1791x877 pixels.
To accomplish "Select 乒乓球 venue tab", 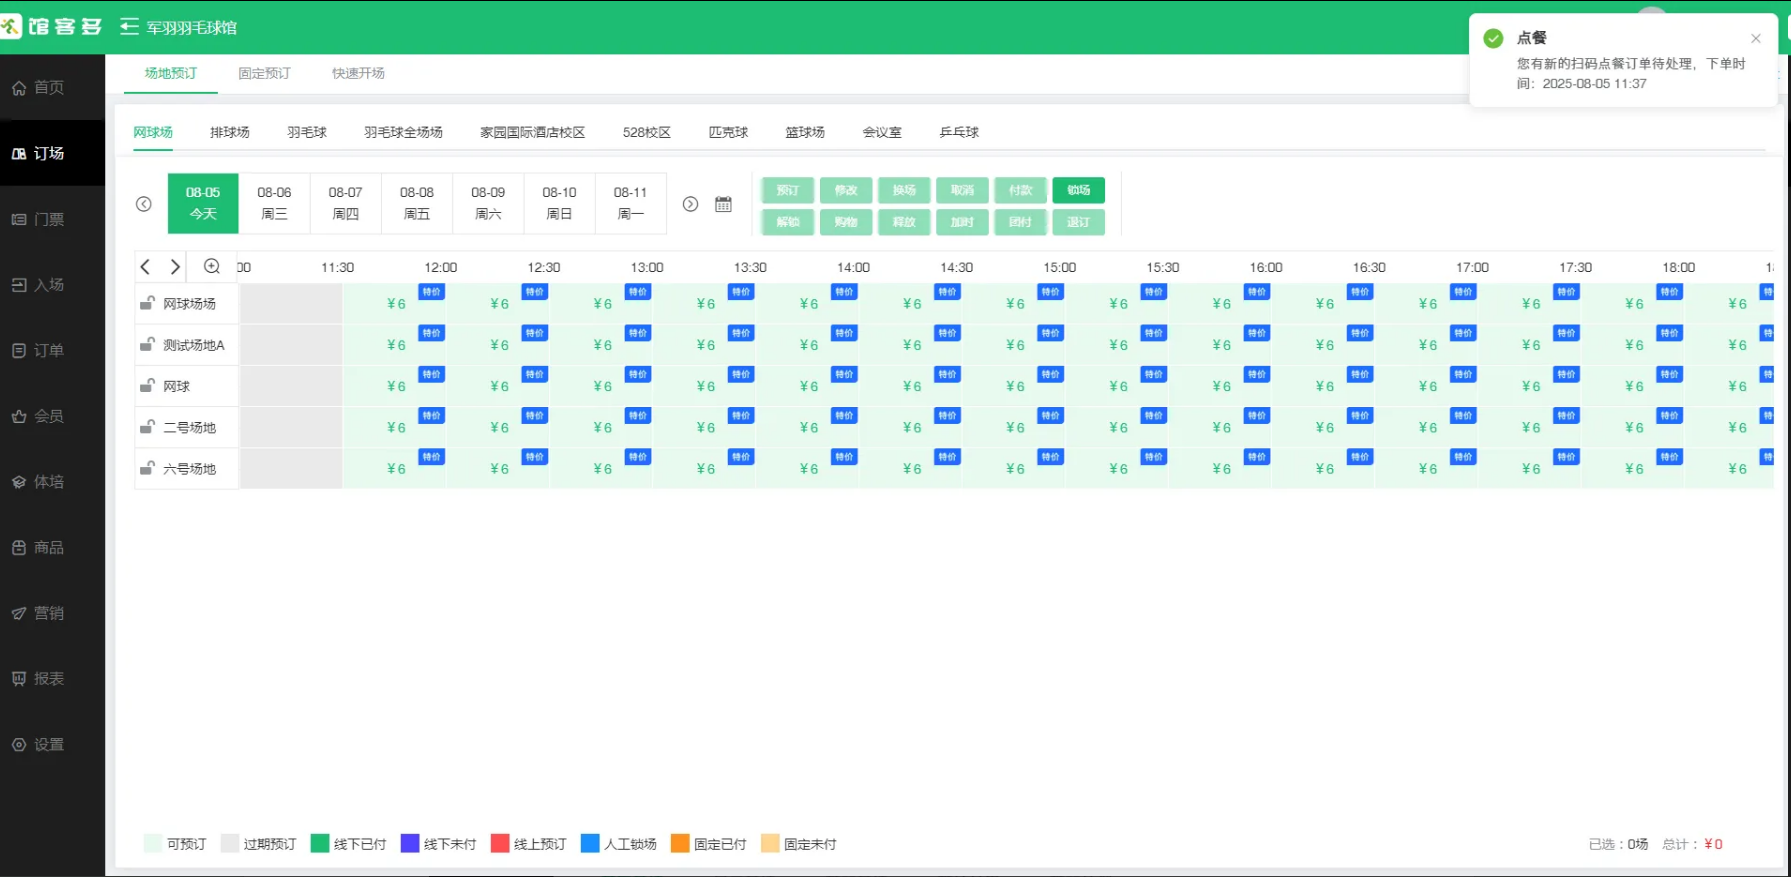I will click(x=959, y=132).
